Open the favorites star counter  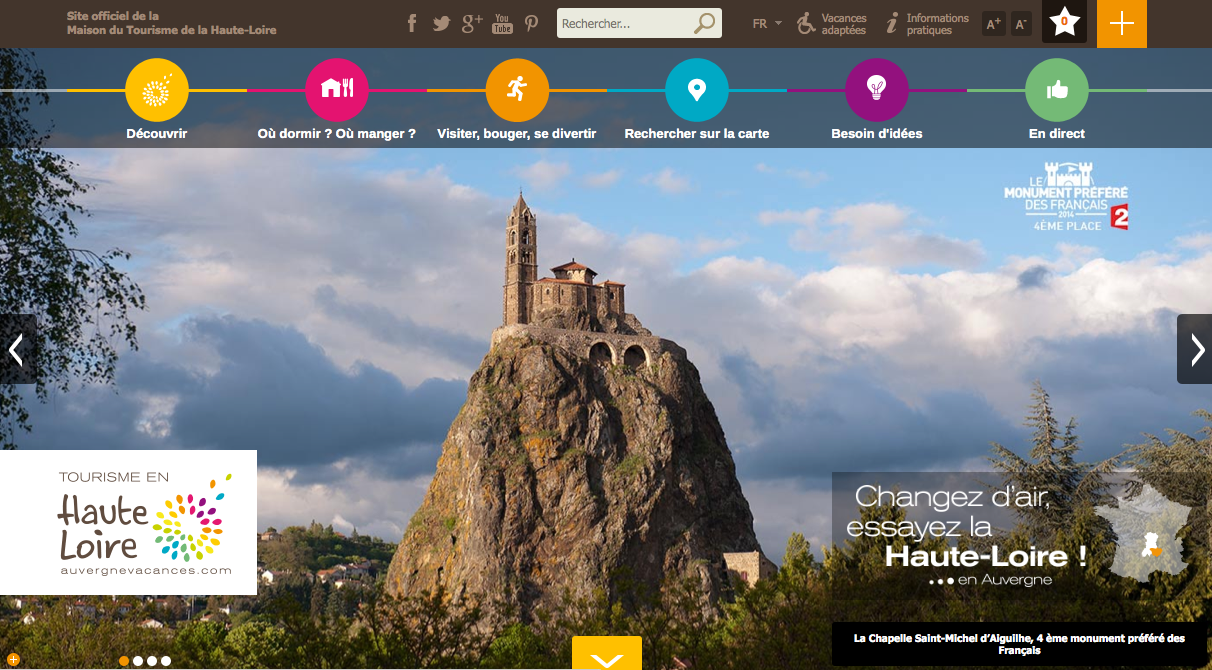pos(1064,22)
